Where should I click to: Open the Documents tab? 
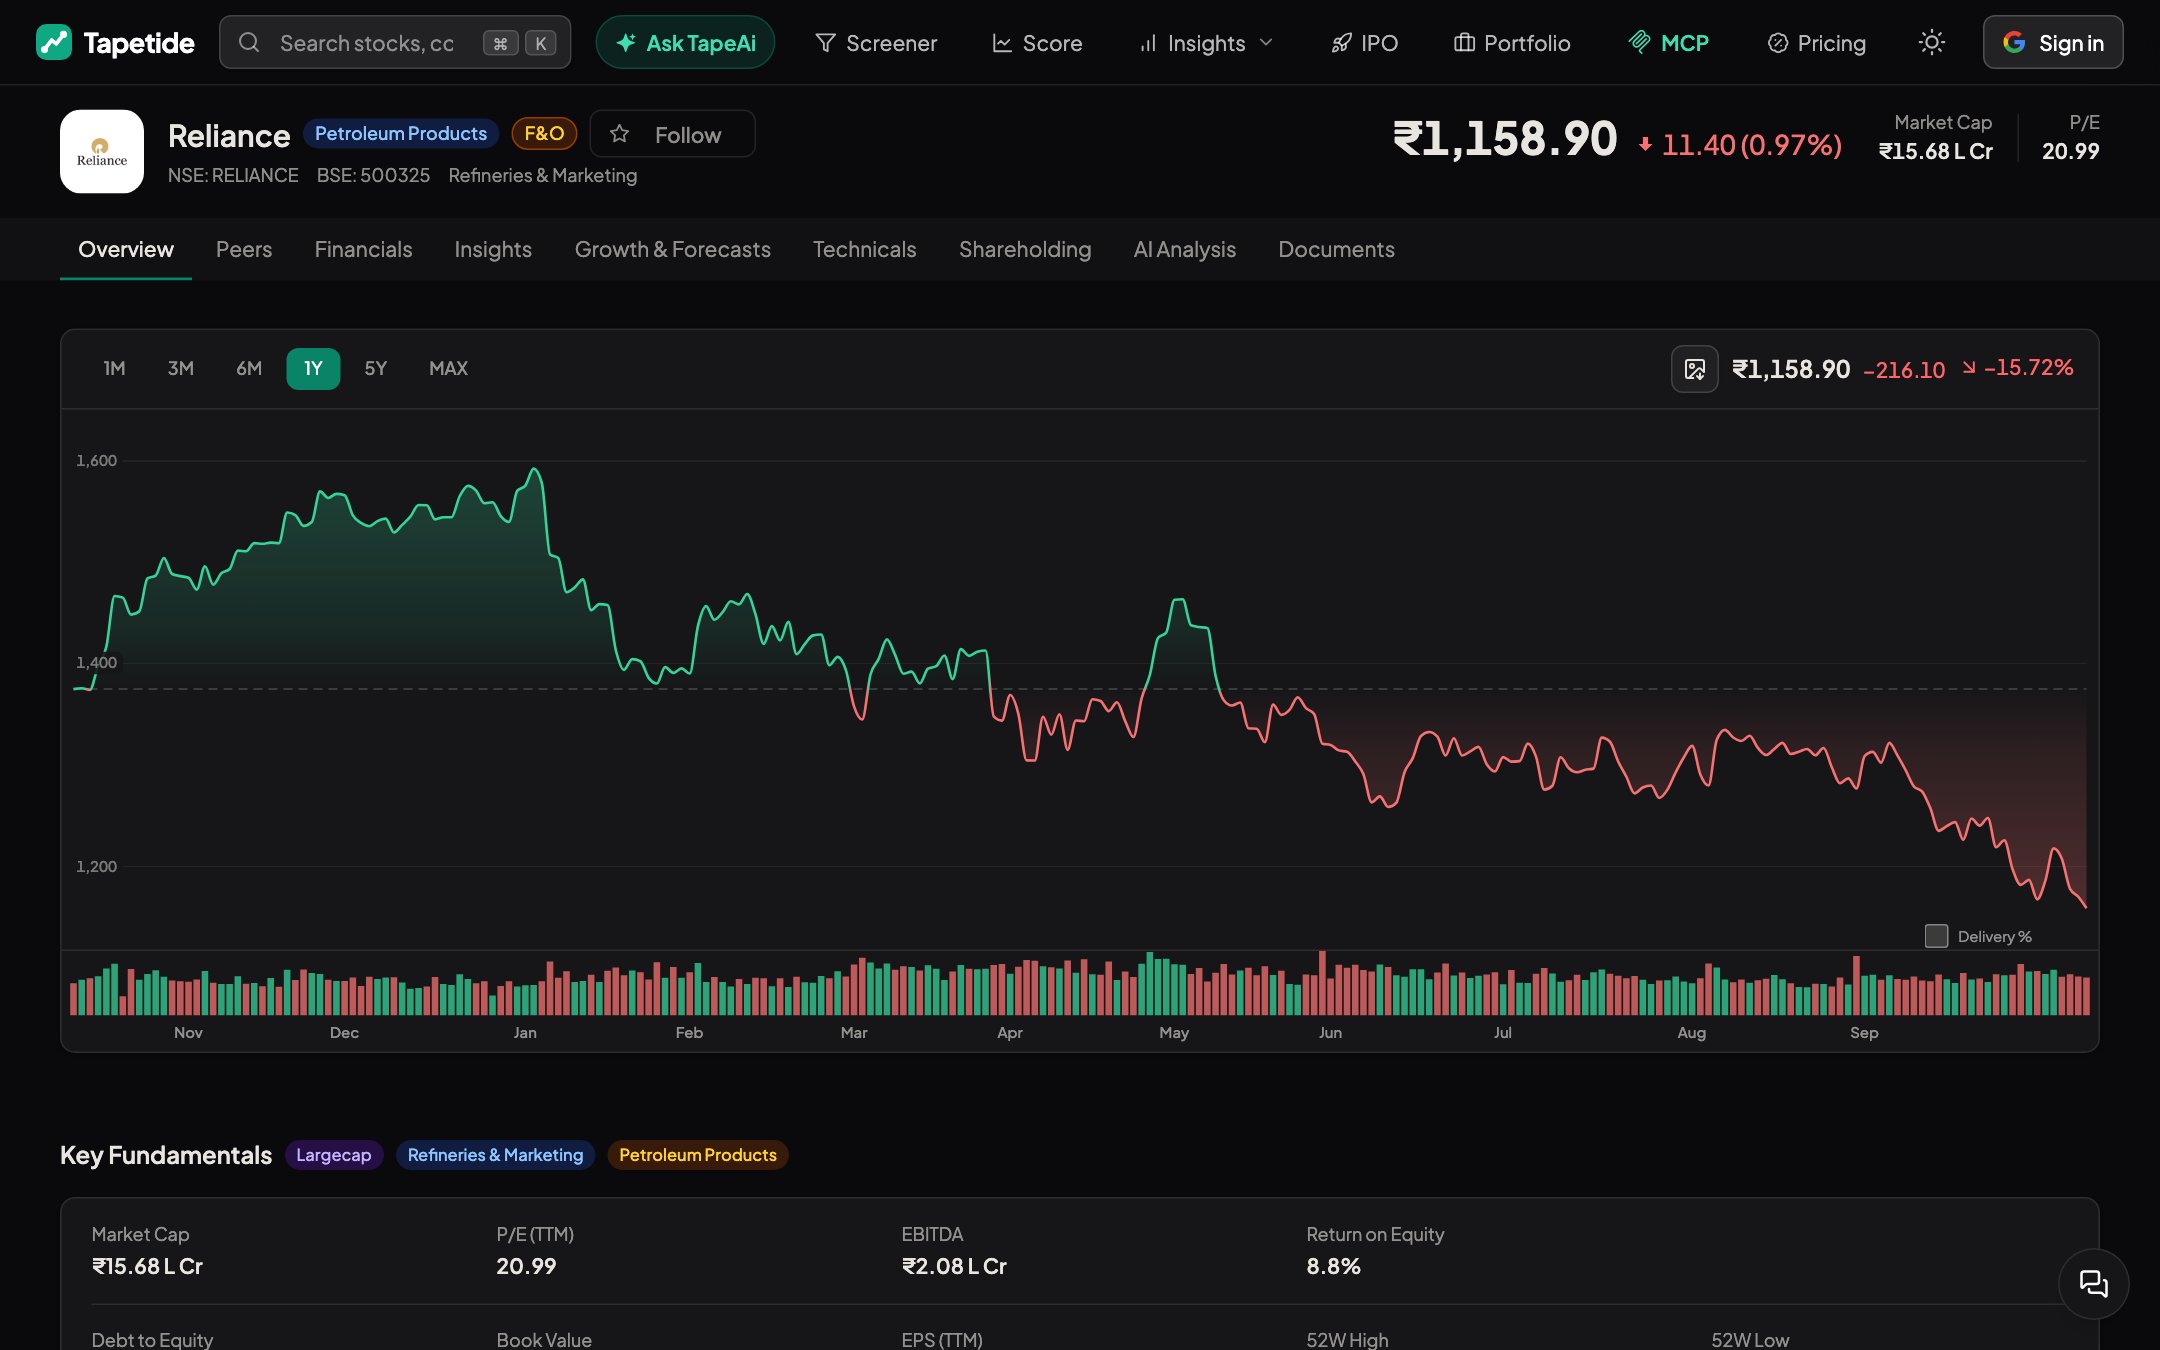[x=1336, y=249]
